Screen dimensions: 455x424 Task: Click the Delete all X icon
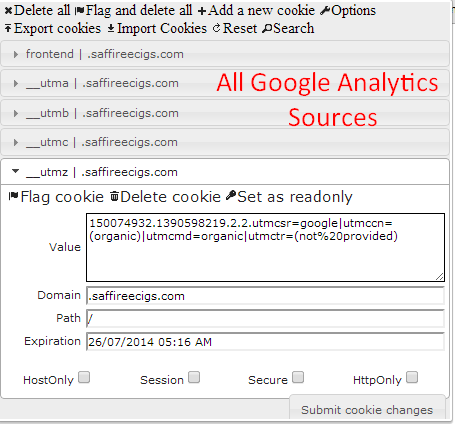tap(8, 11)
